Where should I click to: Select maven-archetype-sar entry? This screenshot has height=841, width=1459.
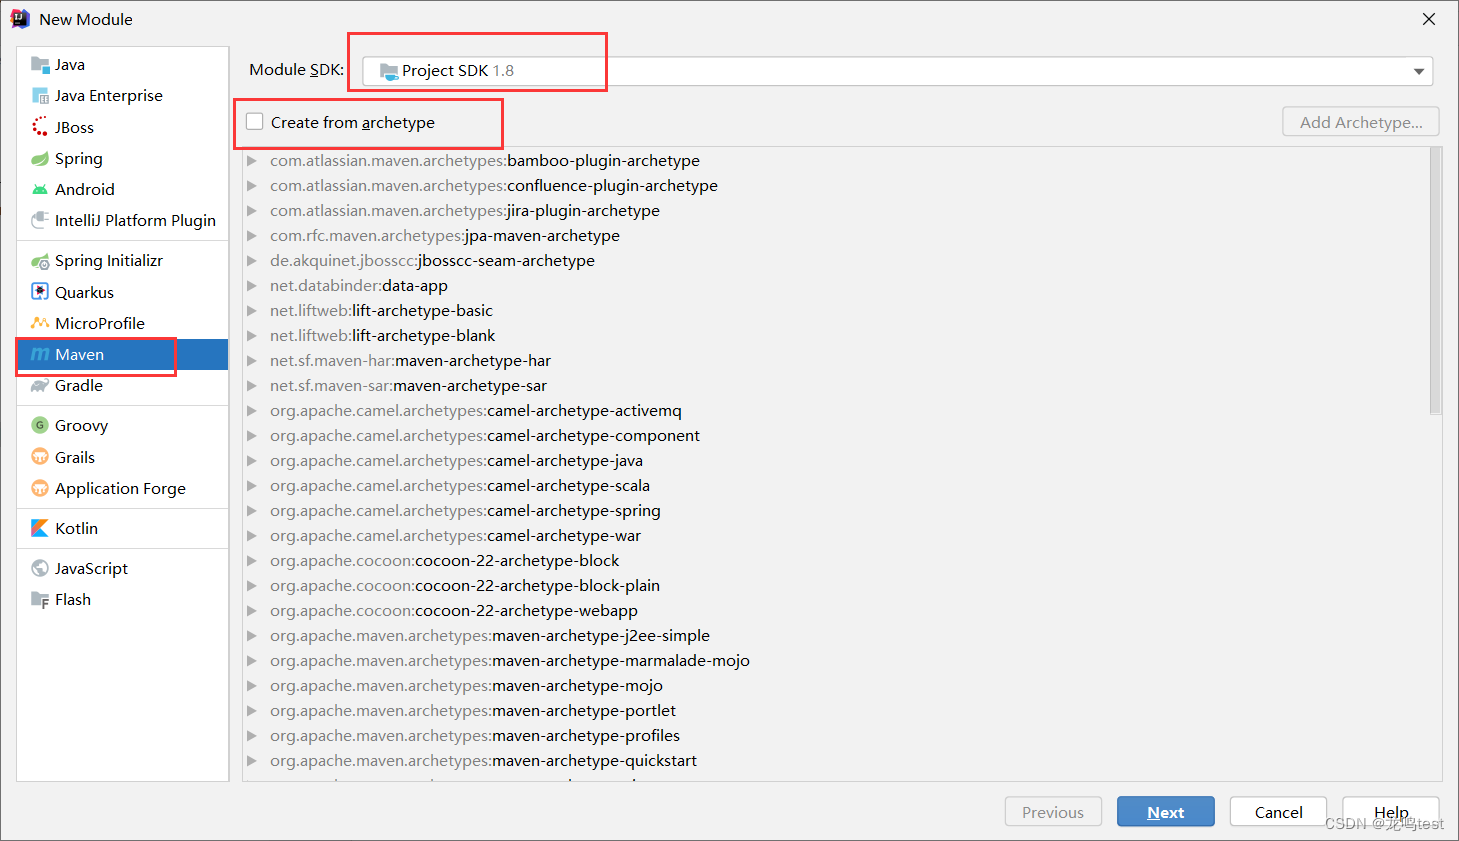tap(408, 386)
